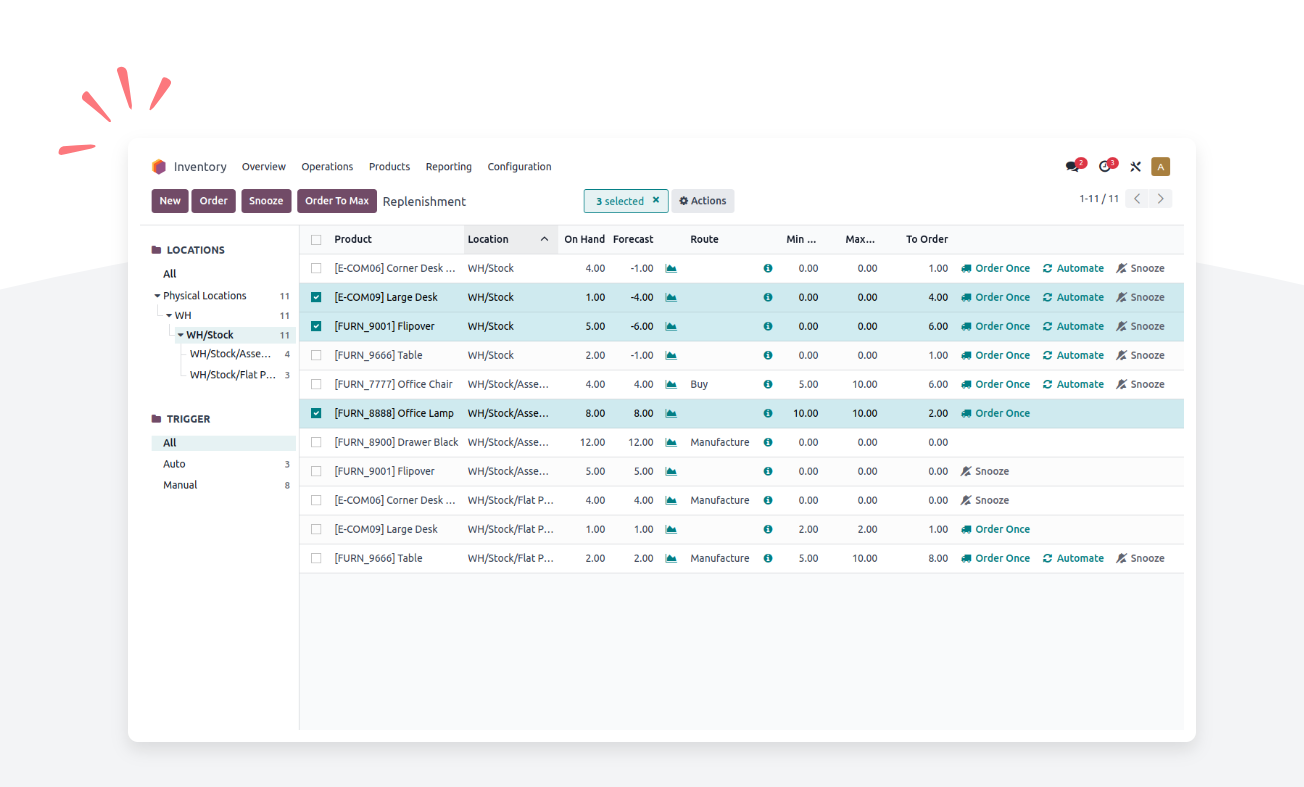The image size is (1304, 787).
Task: Open the Actions dropdown menu
Action: [x=702, y=201]
